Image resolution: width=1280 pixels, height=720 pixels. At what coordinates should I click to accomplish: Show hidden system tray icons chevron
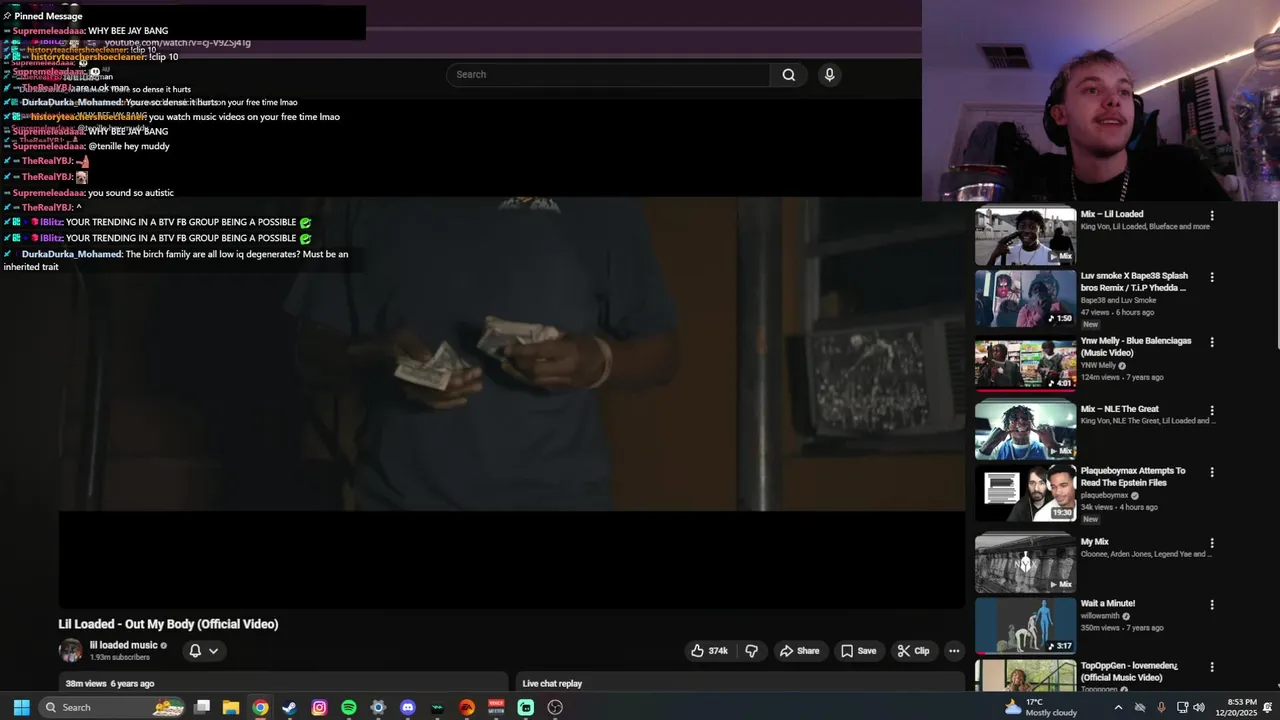tap(1118, 707)
